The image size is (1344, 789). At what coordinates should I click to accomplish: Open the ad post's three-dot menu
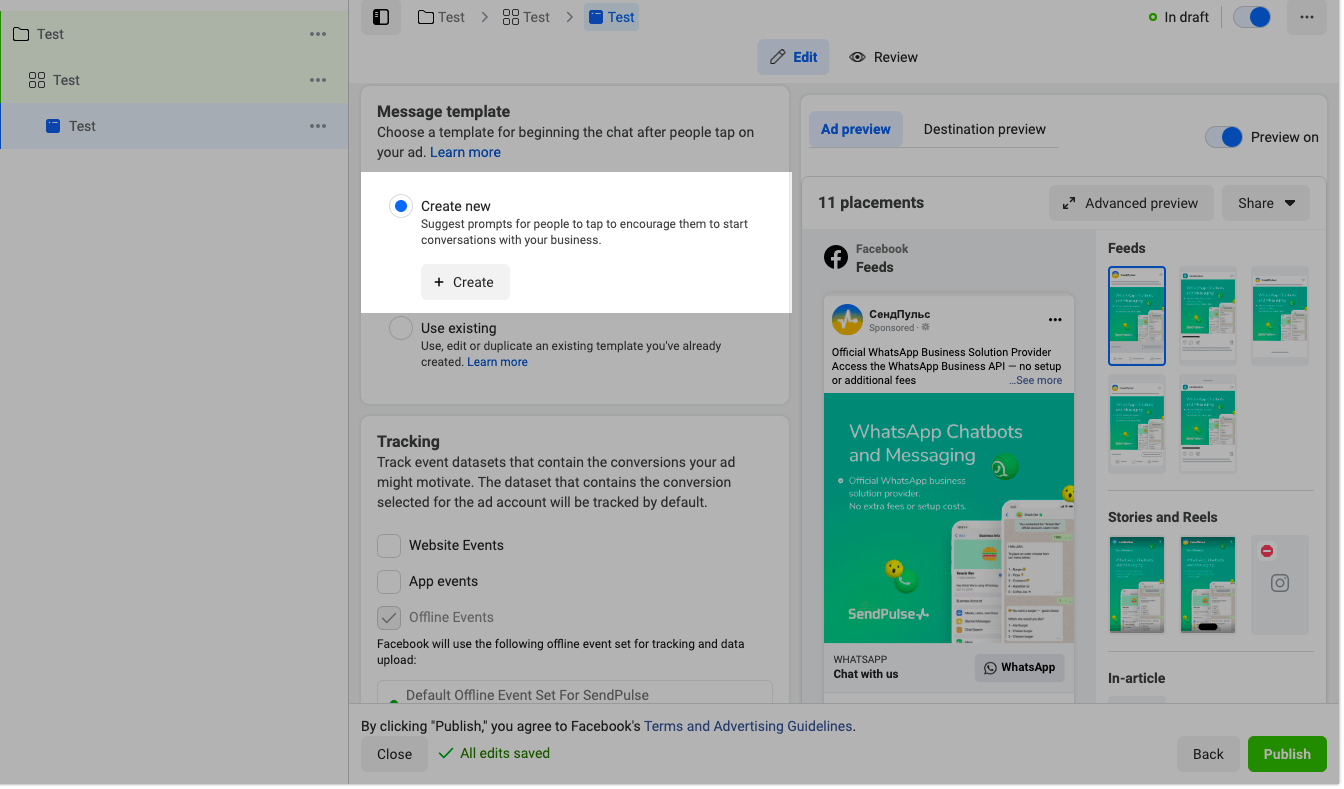(1054, 320)
